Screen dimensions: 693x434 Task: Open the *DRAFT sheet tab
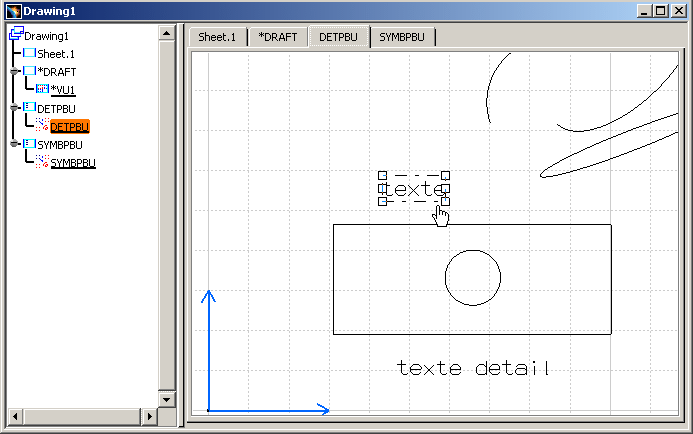tap(277, 37)
